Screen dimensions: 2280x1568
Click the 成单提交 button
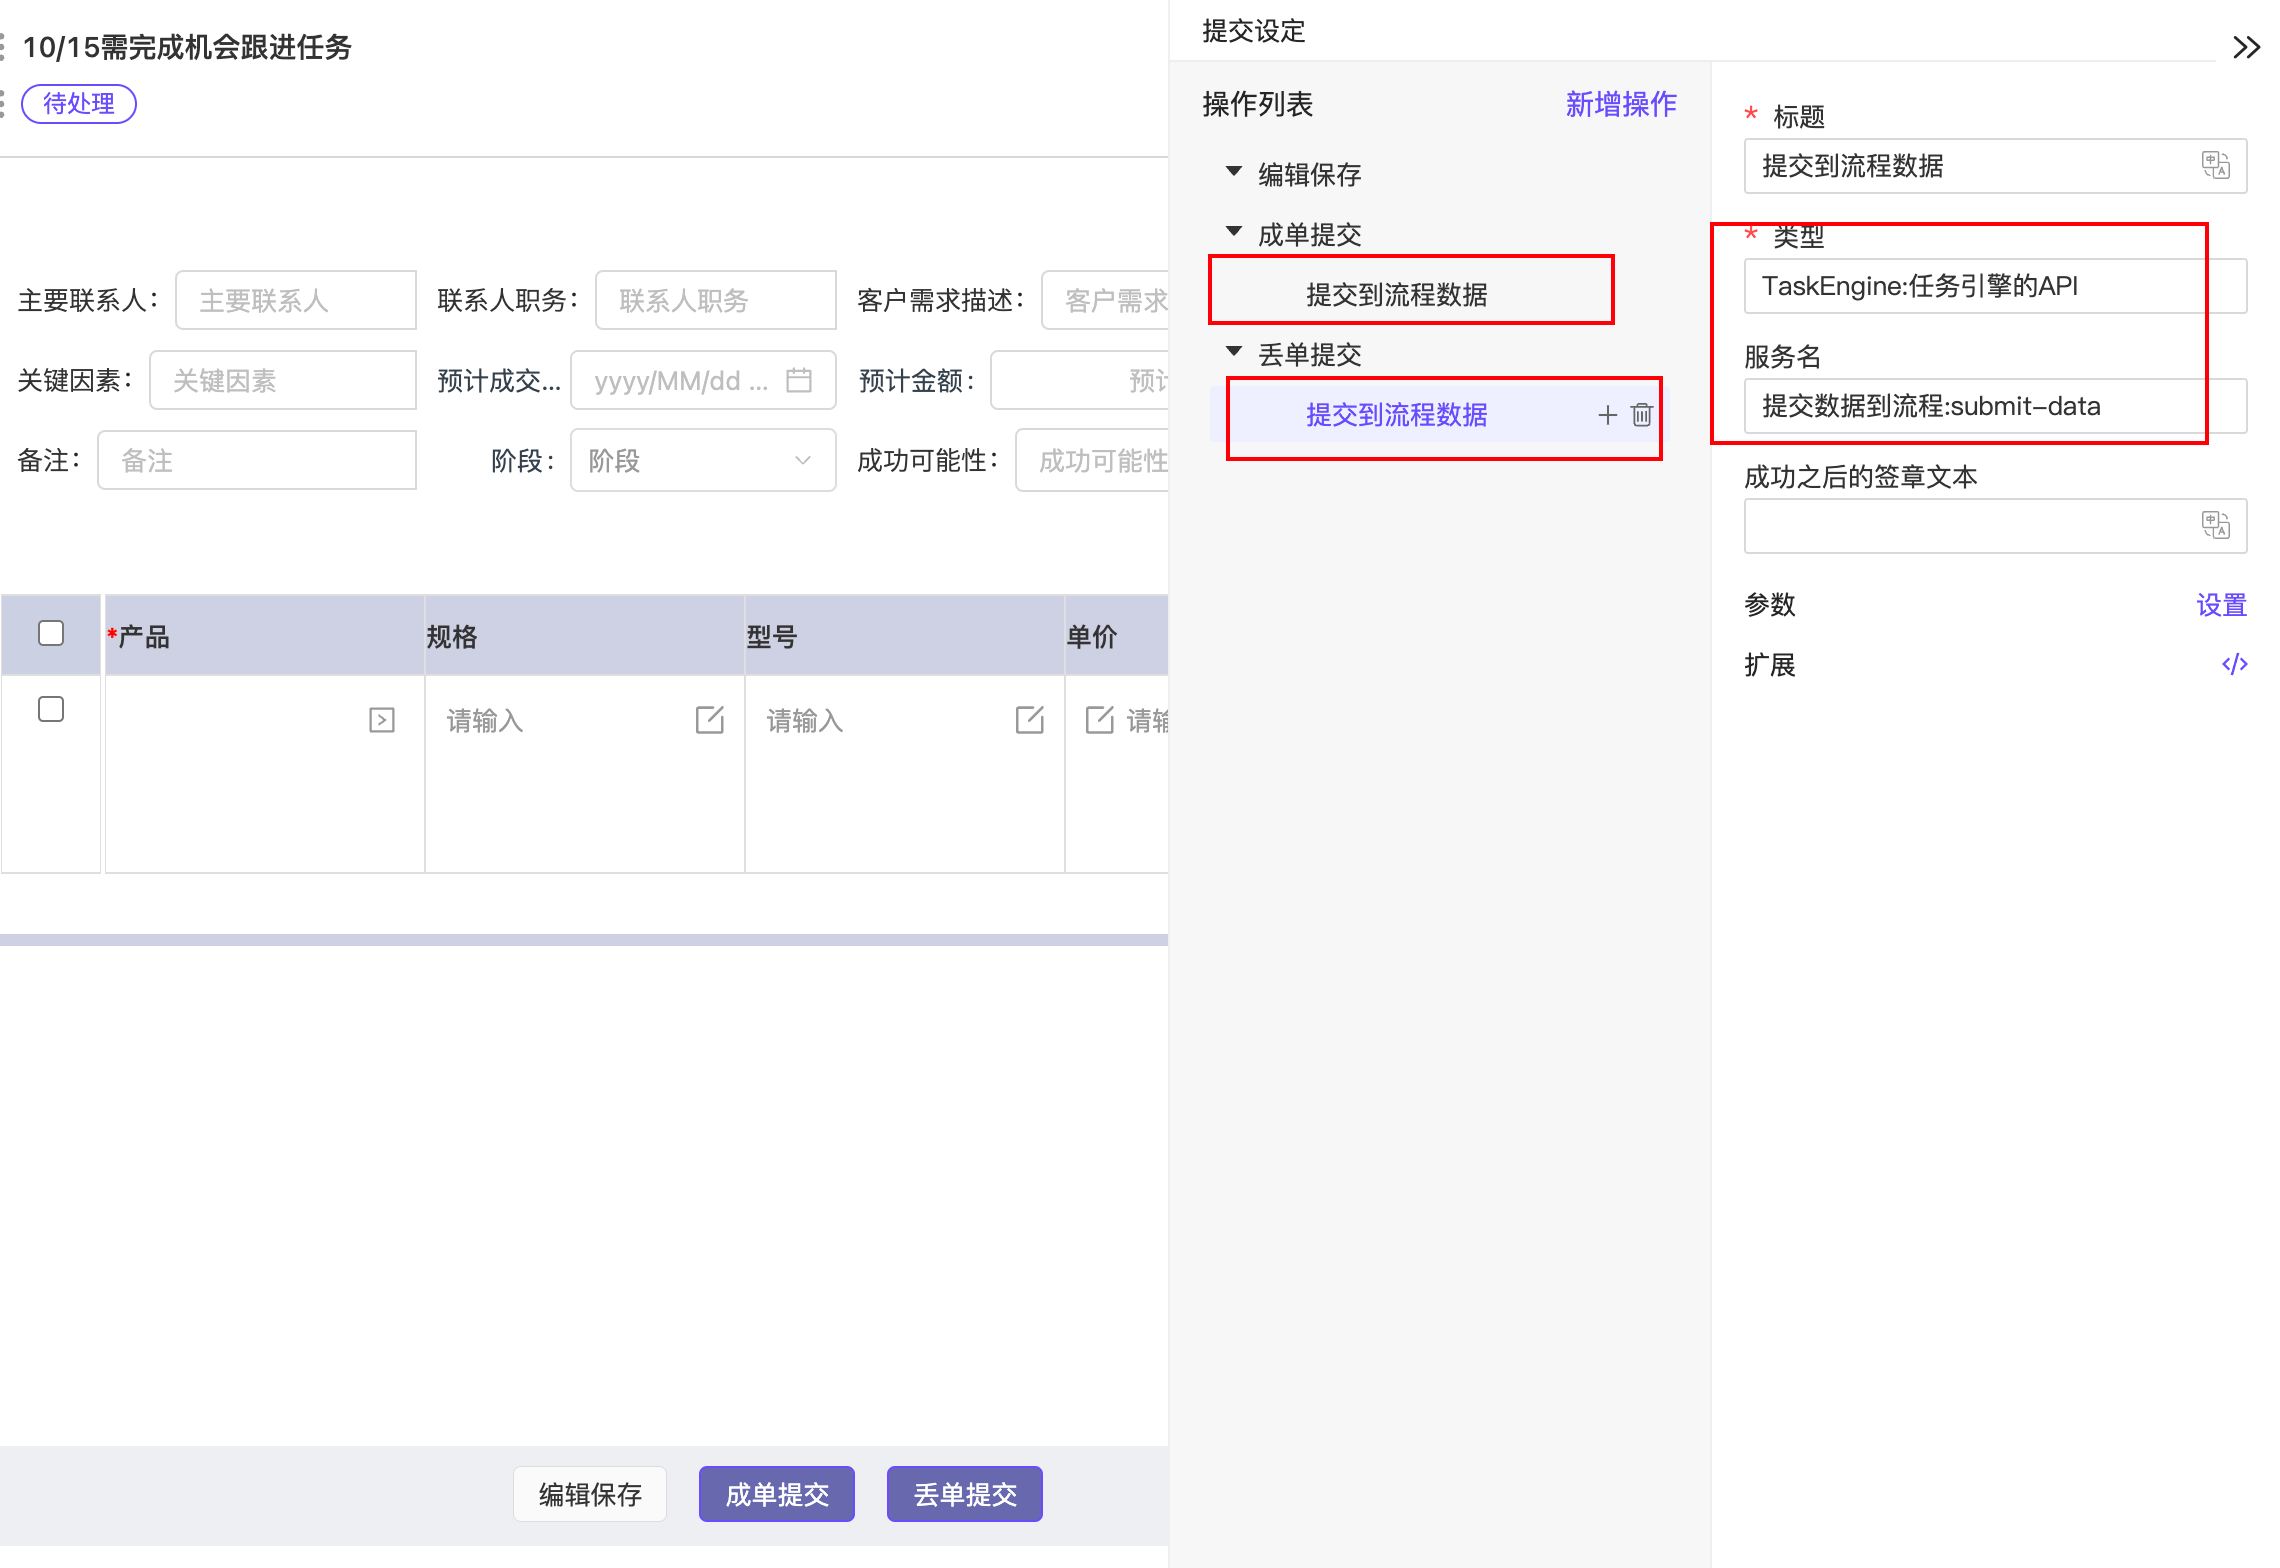point(777,1494)
